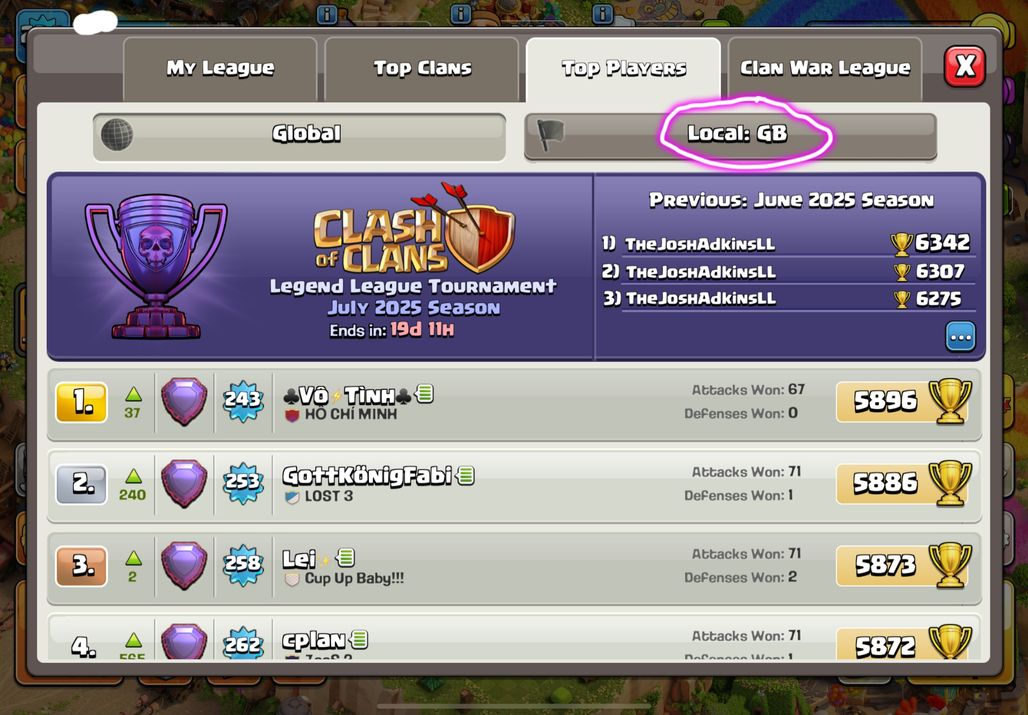Expand previous season results with blue dots button

[960, 338]
